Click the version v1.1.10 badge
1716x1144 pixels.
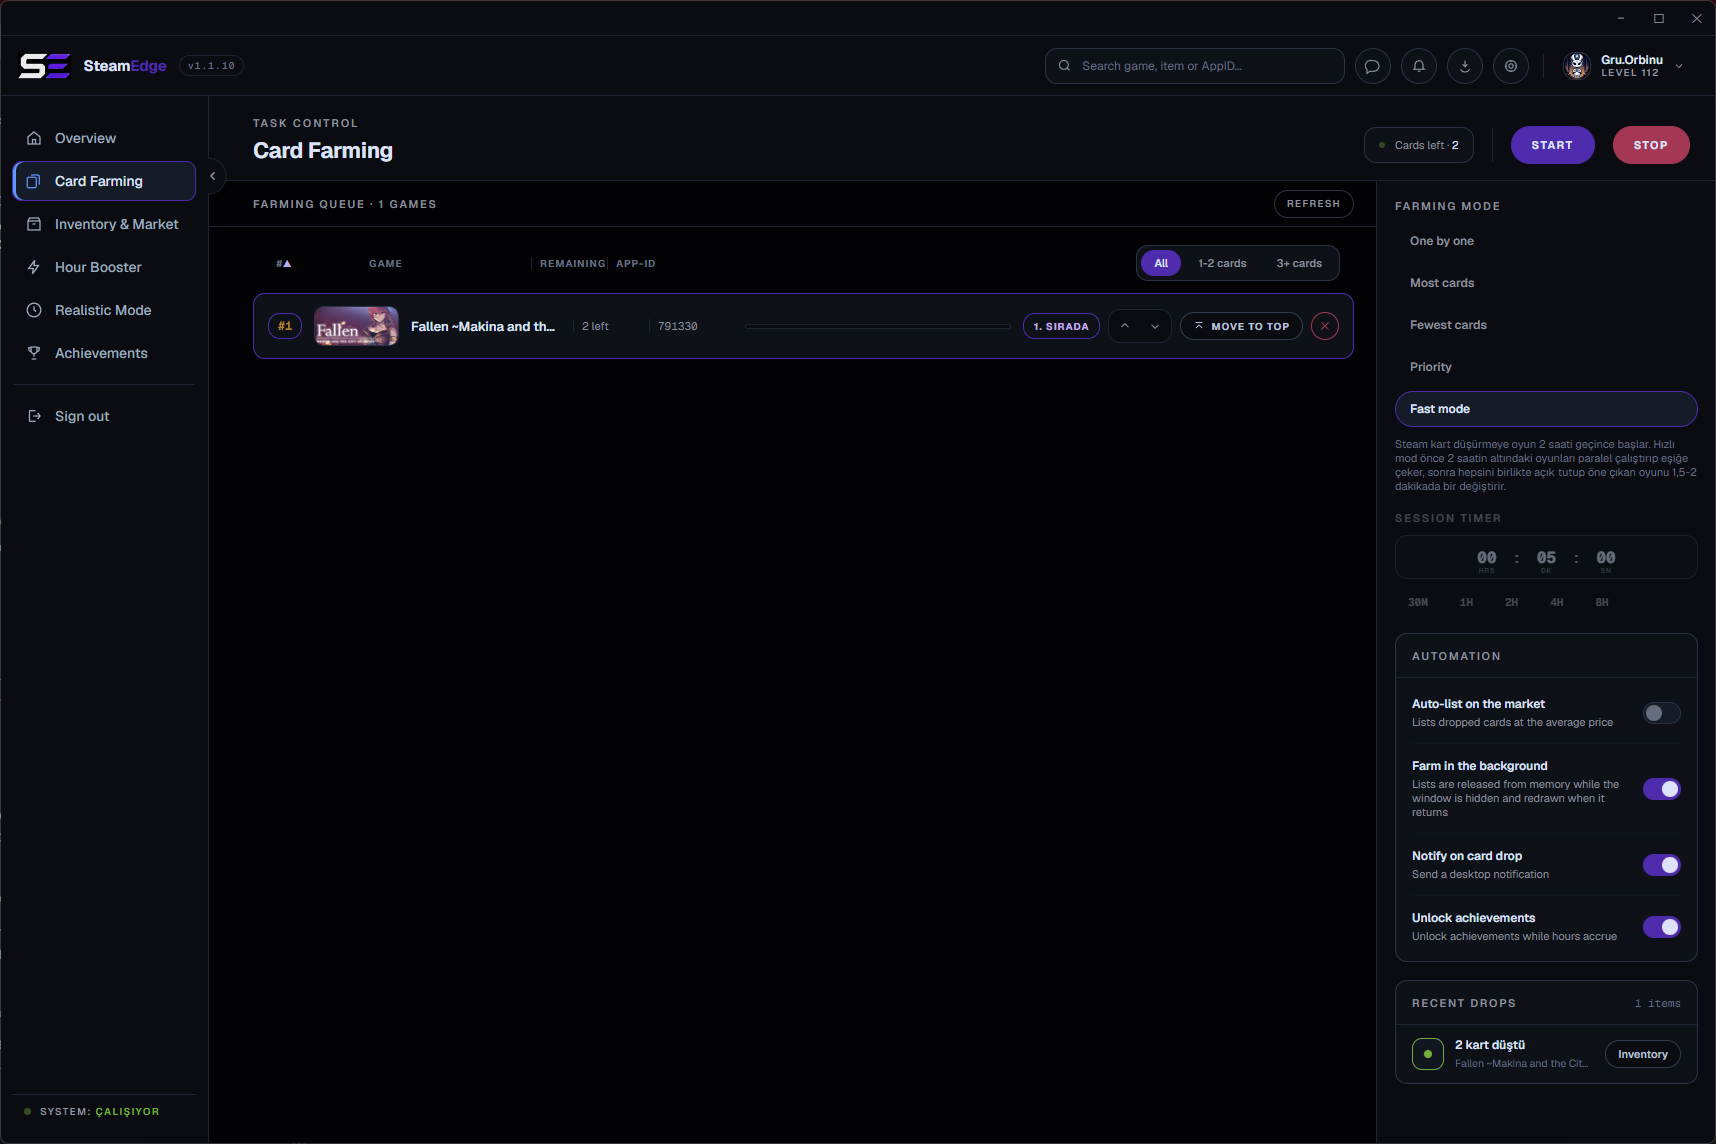tap(211, 66)
